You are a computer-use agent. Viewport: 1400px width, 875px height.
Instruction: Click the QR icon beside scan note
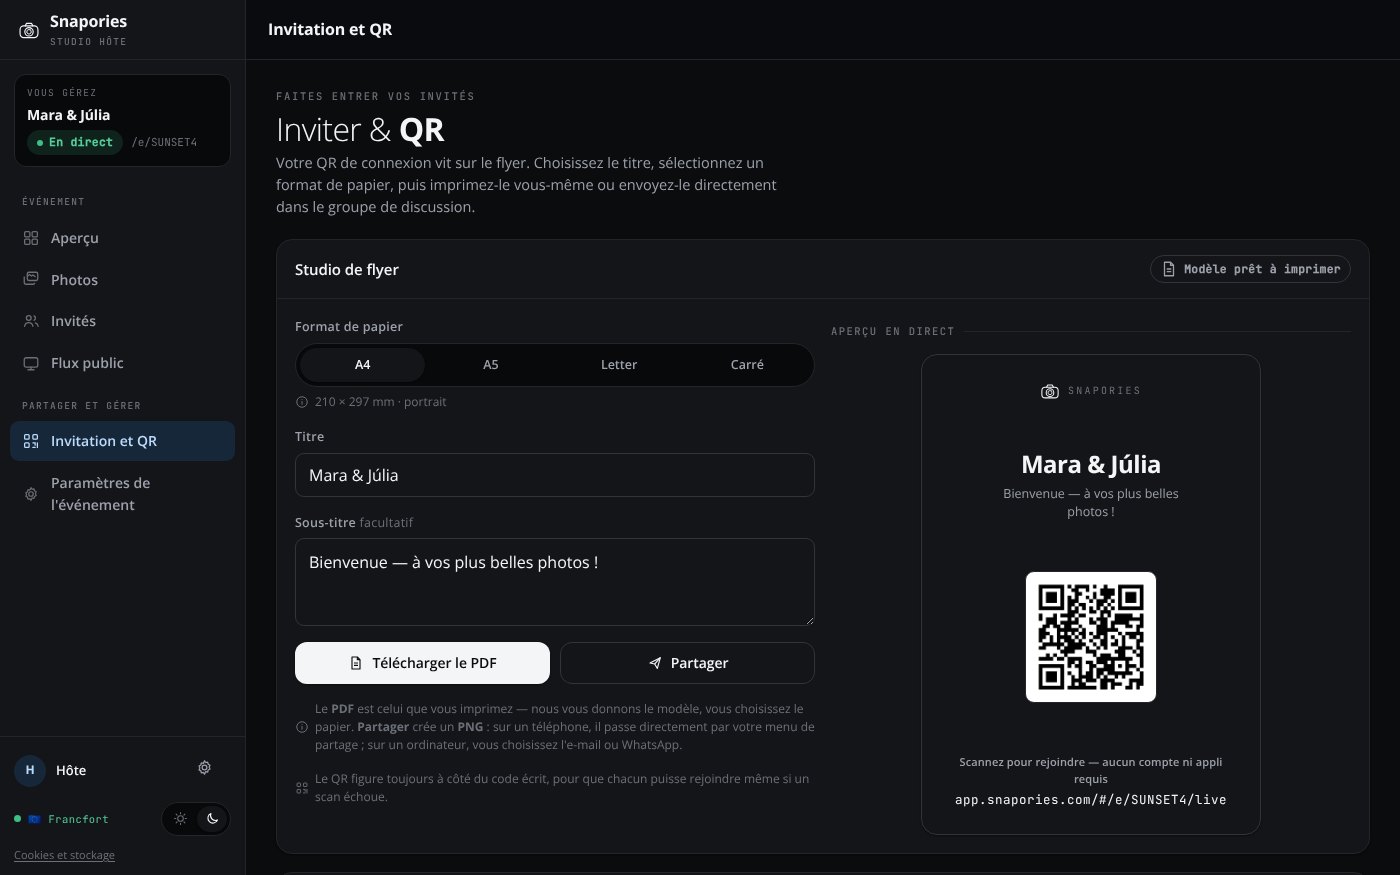[x=302, y=788]
